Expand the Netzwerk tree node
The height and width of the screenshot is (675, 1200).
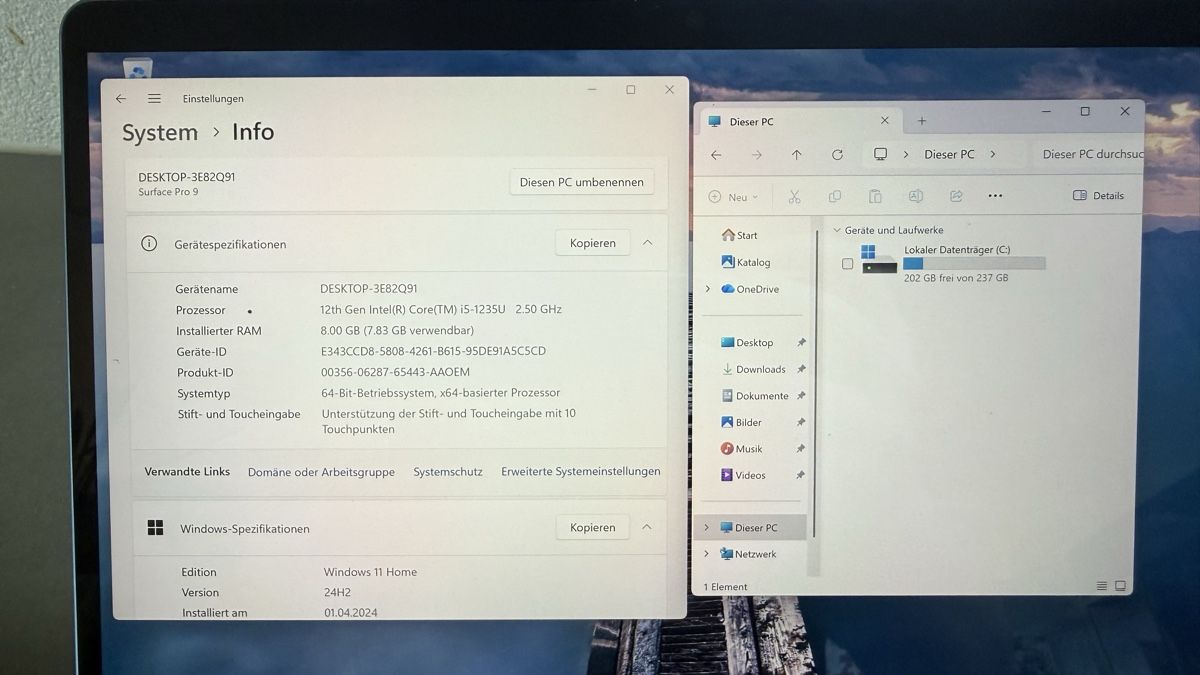click(x=706, y=554)
